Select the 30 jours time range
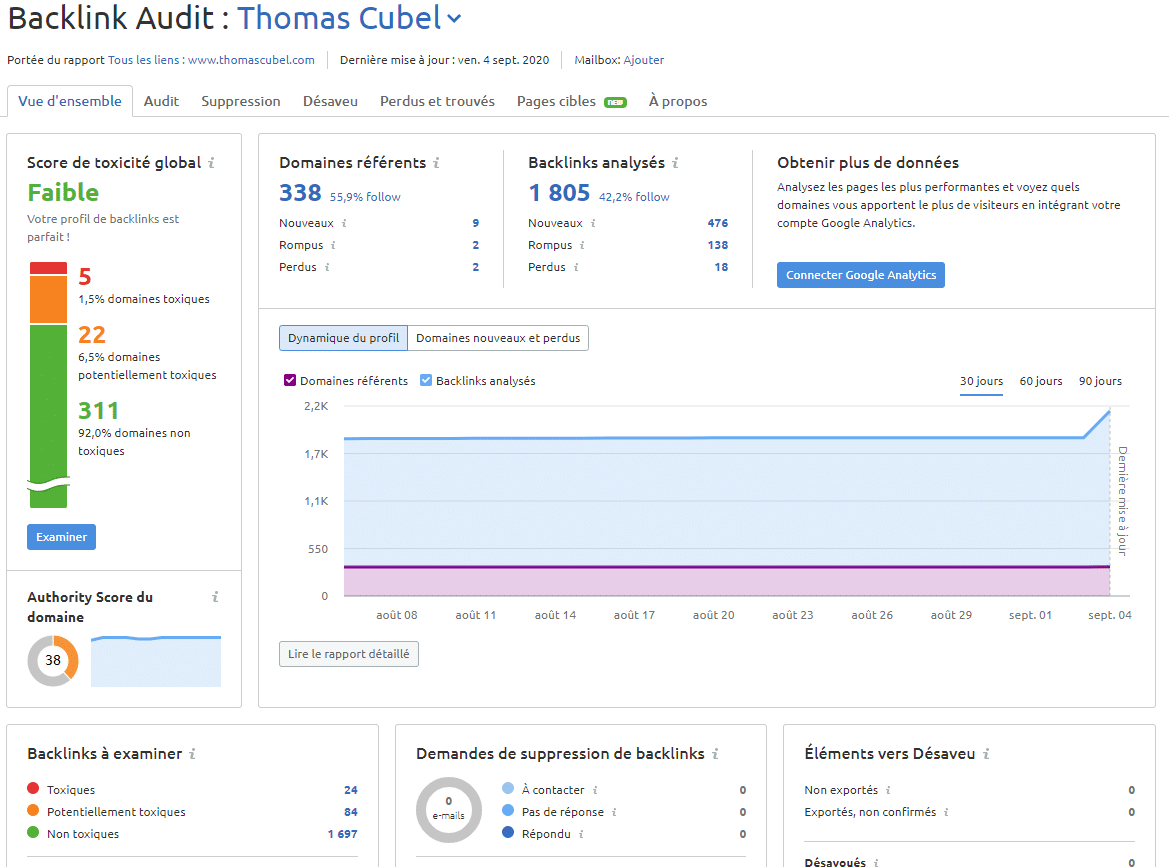The width and height of the screenshot is (1169, 867). [981, 381]
